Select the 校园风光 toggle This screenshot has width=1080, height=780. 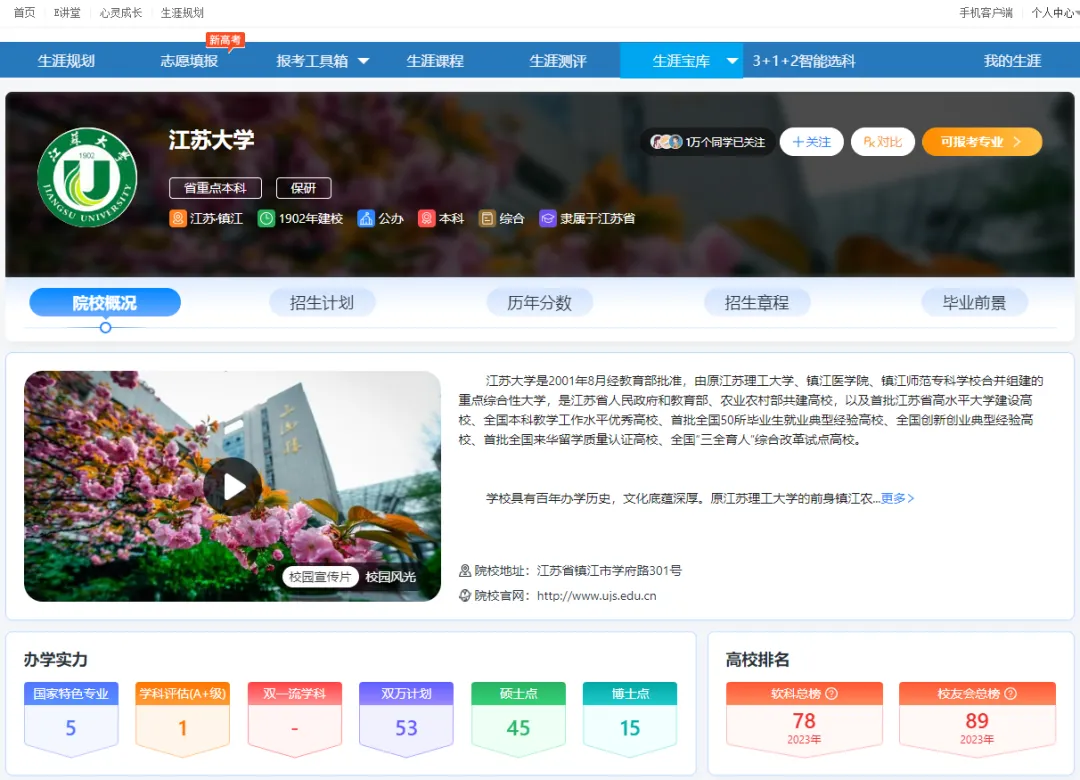click(391, 577)
